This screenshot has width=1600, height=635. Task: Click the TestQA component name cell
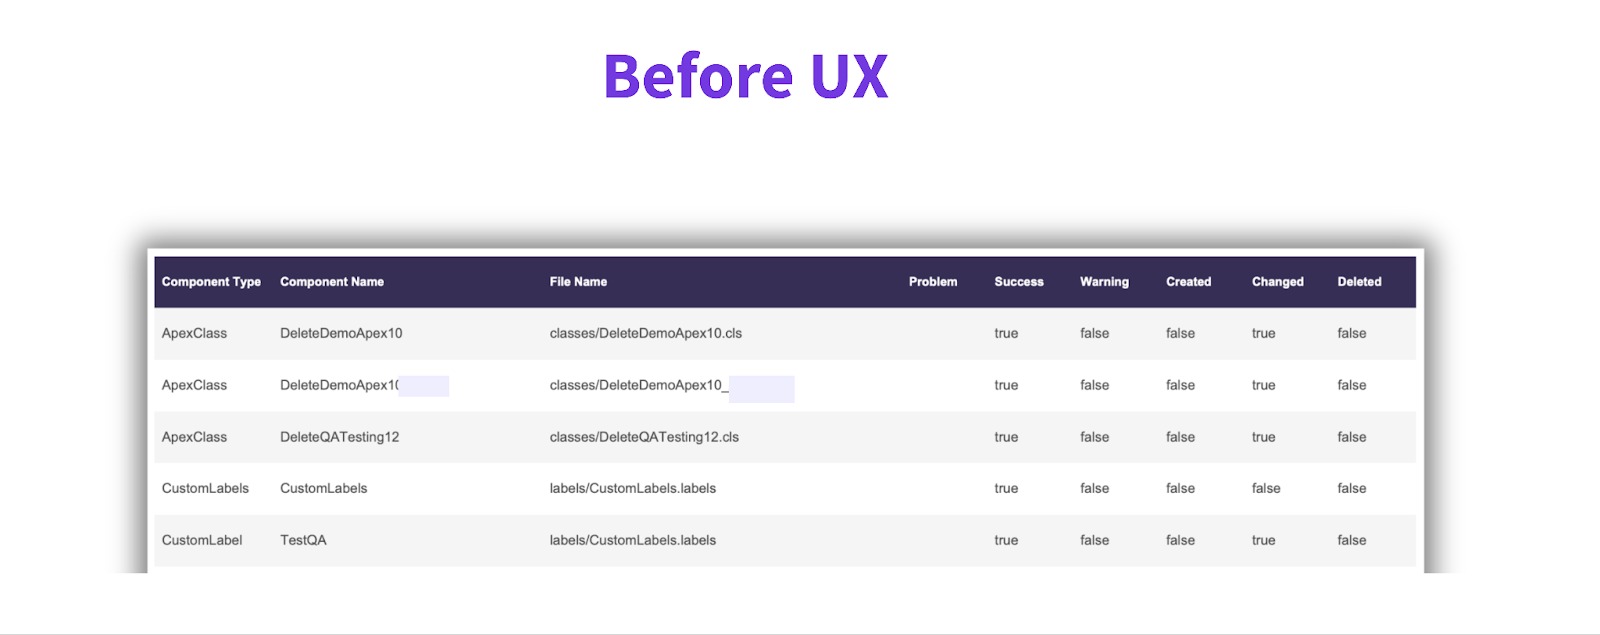(303, 541)
